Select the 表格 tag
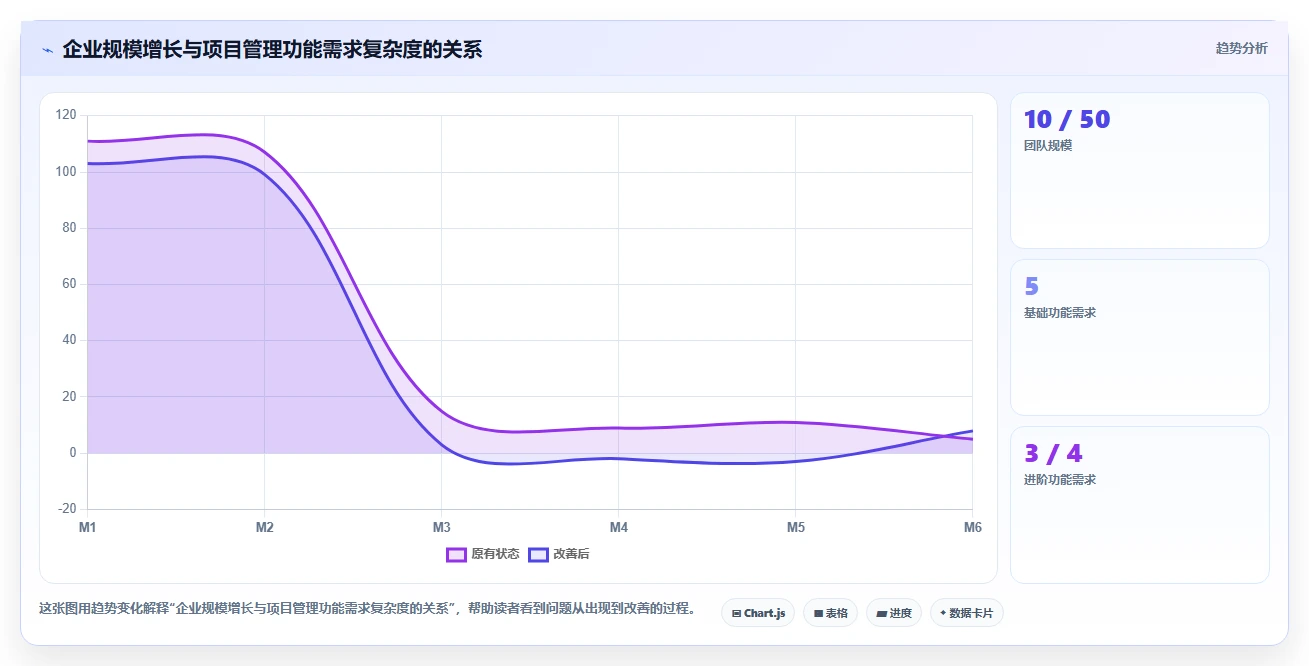Screen dimensions: 1309x666 (830, 613)
